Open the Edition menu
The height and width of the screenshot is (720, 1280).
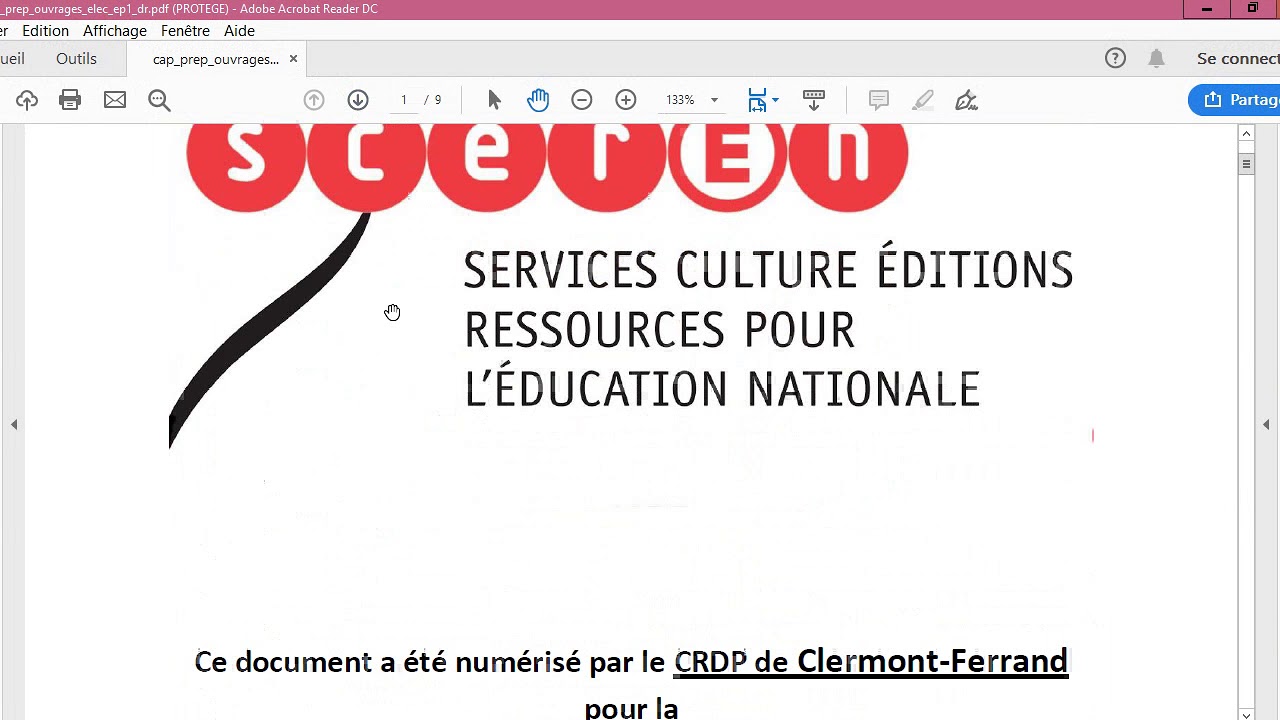(x=46, y=31)
